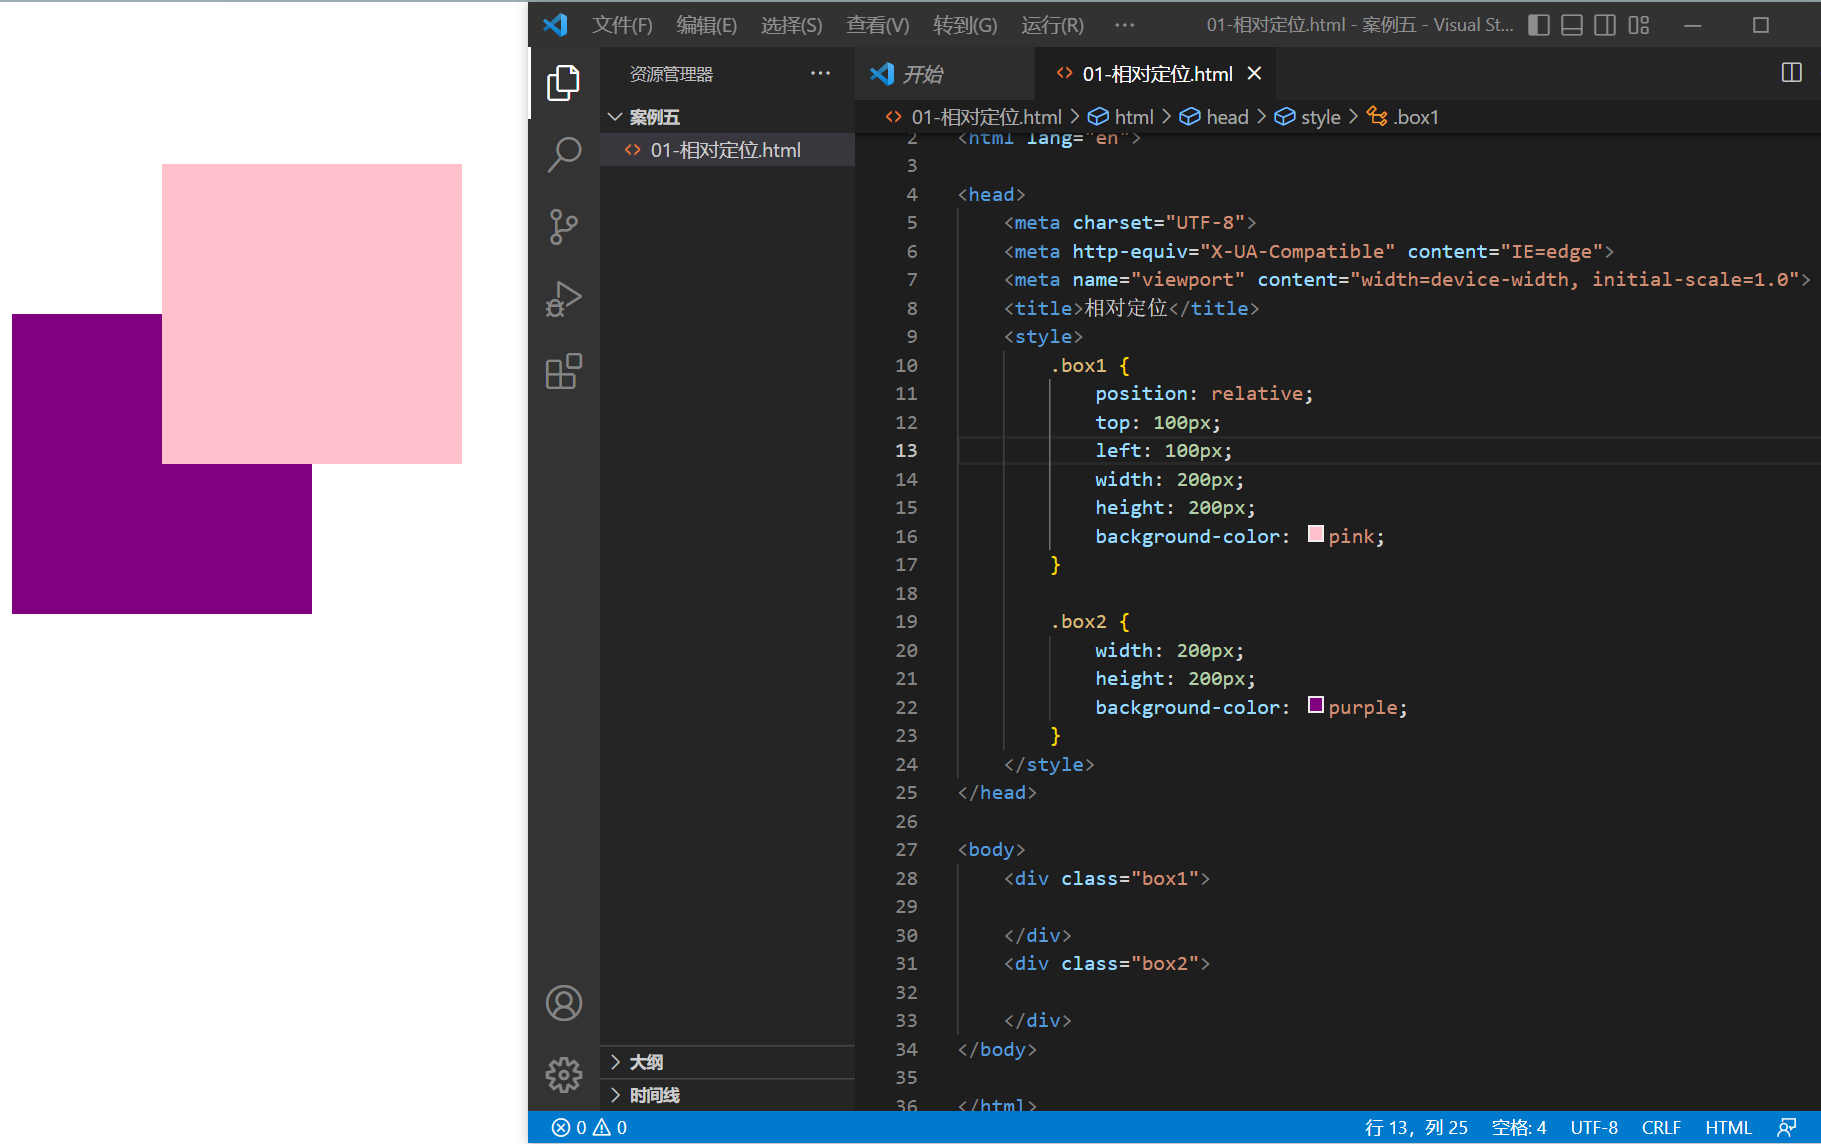Change indentation via 空格: 4

pyautogui.click(x=1519, y=1128)
